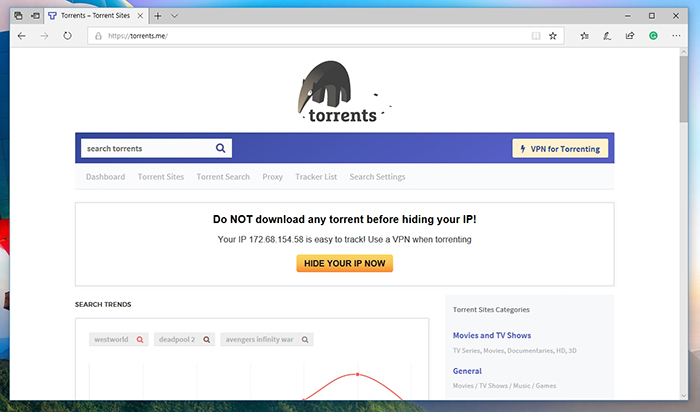The width and height of the screenshot is (700, 412).
Task: Click the green Grammarly extension icon
Action: tap(653, 36)
